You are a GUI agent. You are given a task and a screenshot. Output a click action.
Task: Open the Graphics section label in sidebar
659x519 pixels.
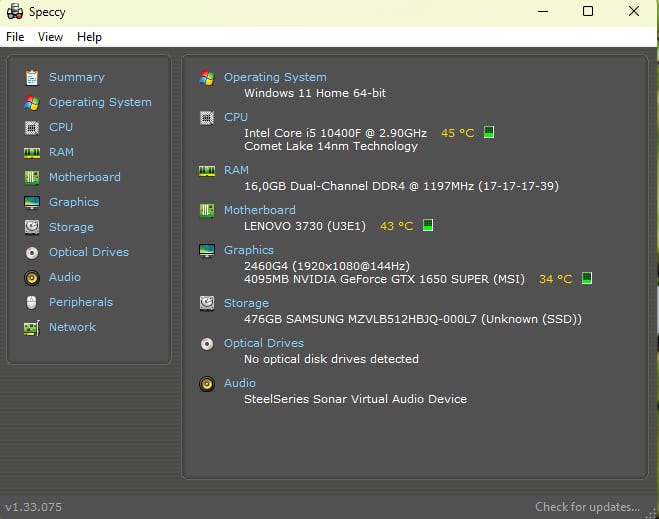point(74,202)
